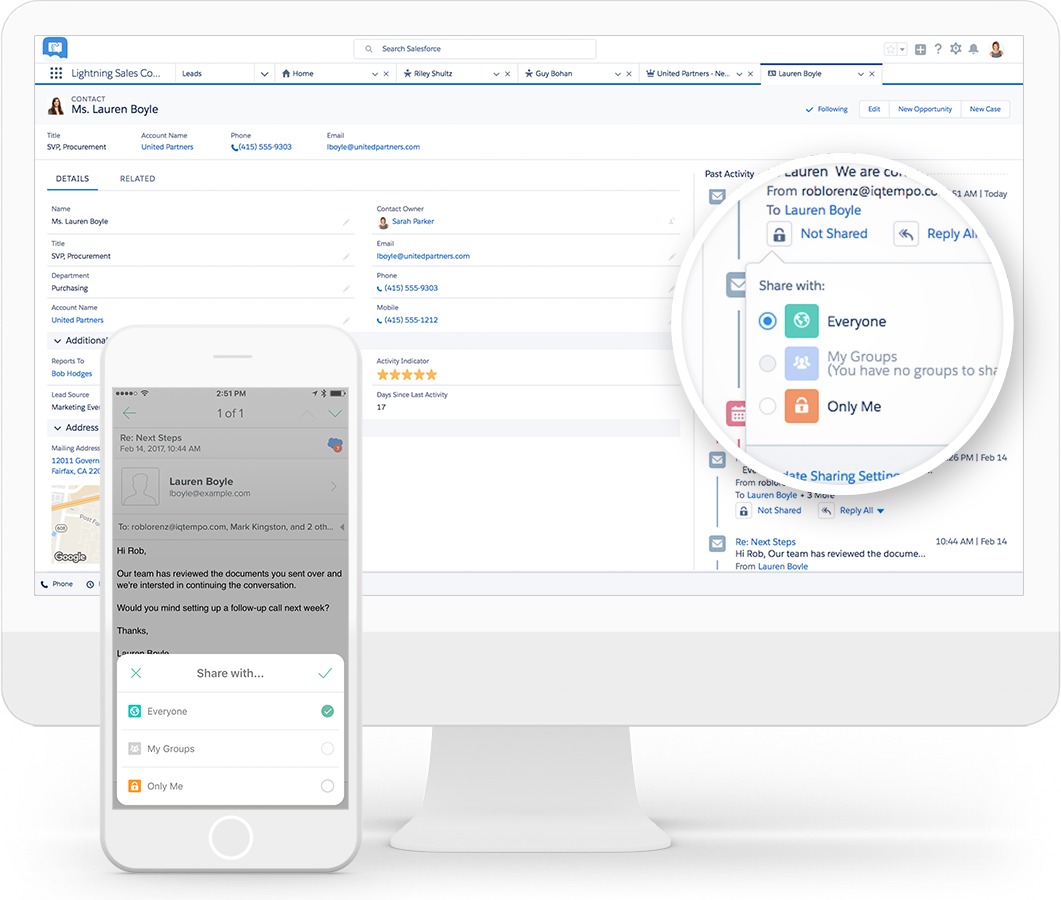Click the My Groups people icon
This screenshot has width=1061, height=900.
(x=802, y=363)
